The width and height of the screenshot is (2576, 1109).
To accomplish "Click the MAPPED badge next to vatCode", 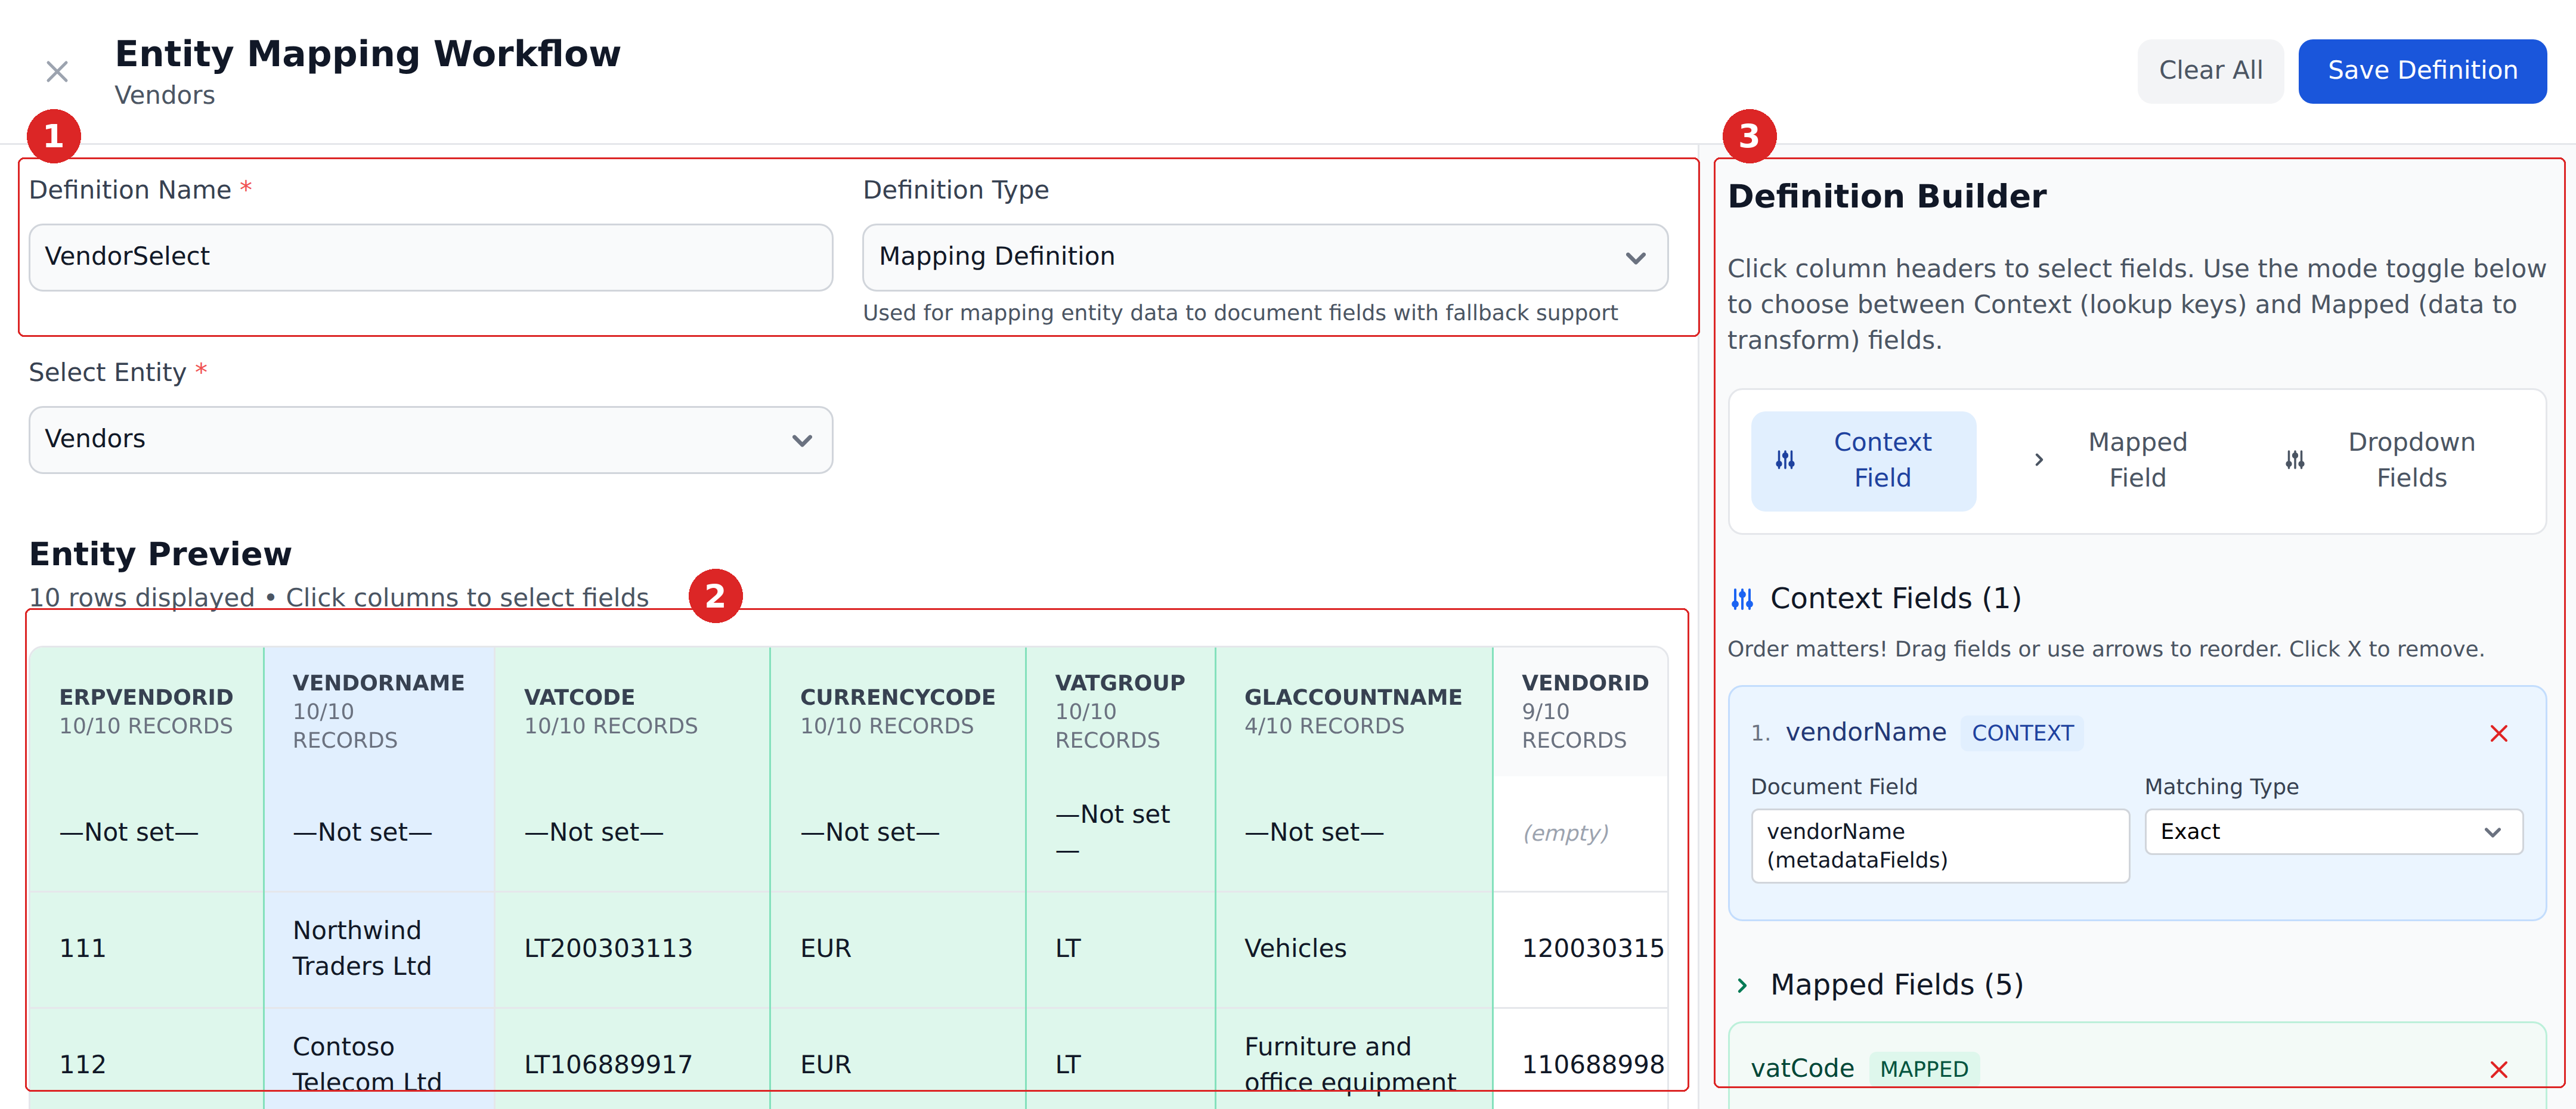I will (x=1924, y=1070).
